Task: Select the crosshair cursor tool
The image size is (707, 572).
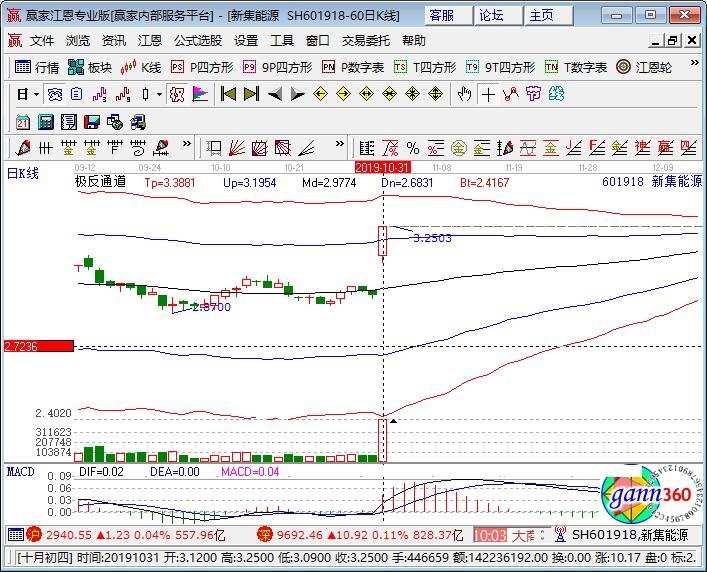Action: [488, 94]
